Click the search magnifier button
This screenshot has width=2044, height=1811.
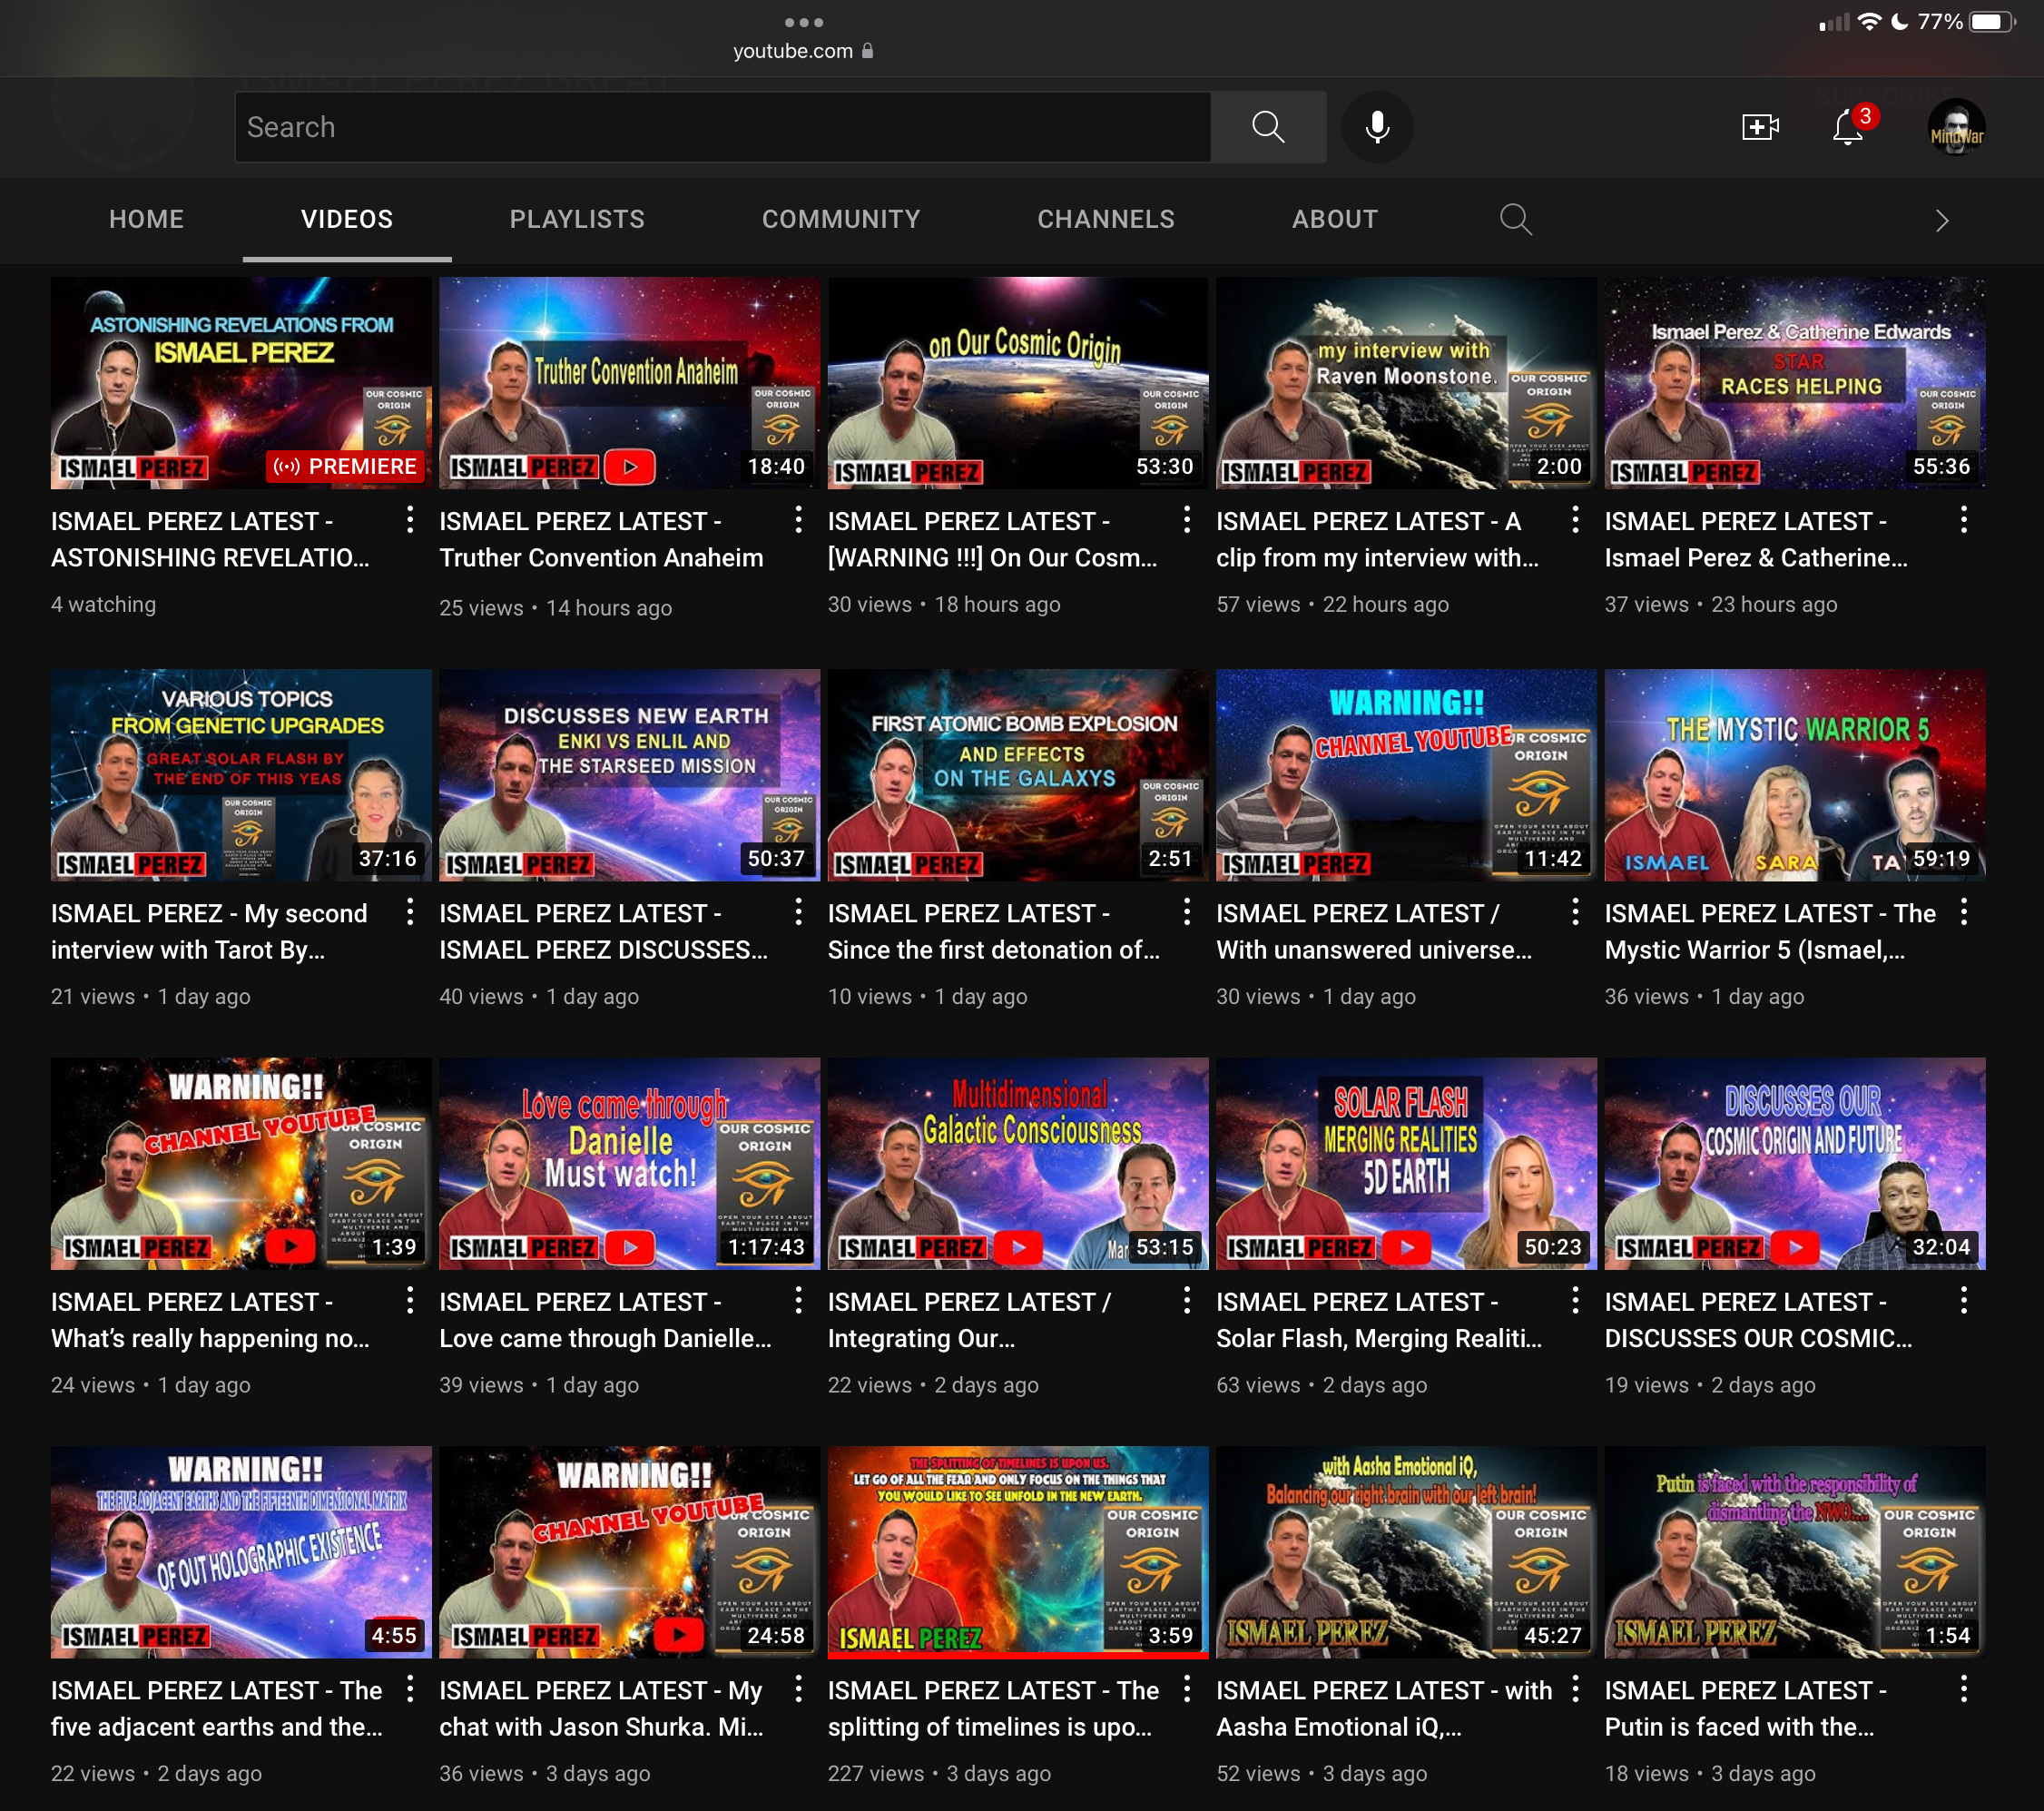pyautogui.click(x=1267, y=127)
